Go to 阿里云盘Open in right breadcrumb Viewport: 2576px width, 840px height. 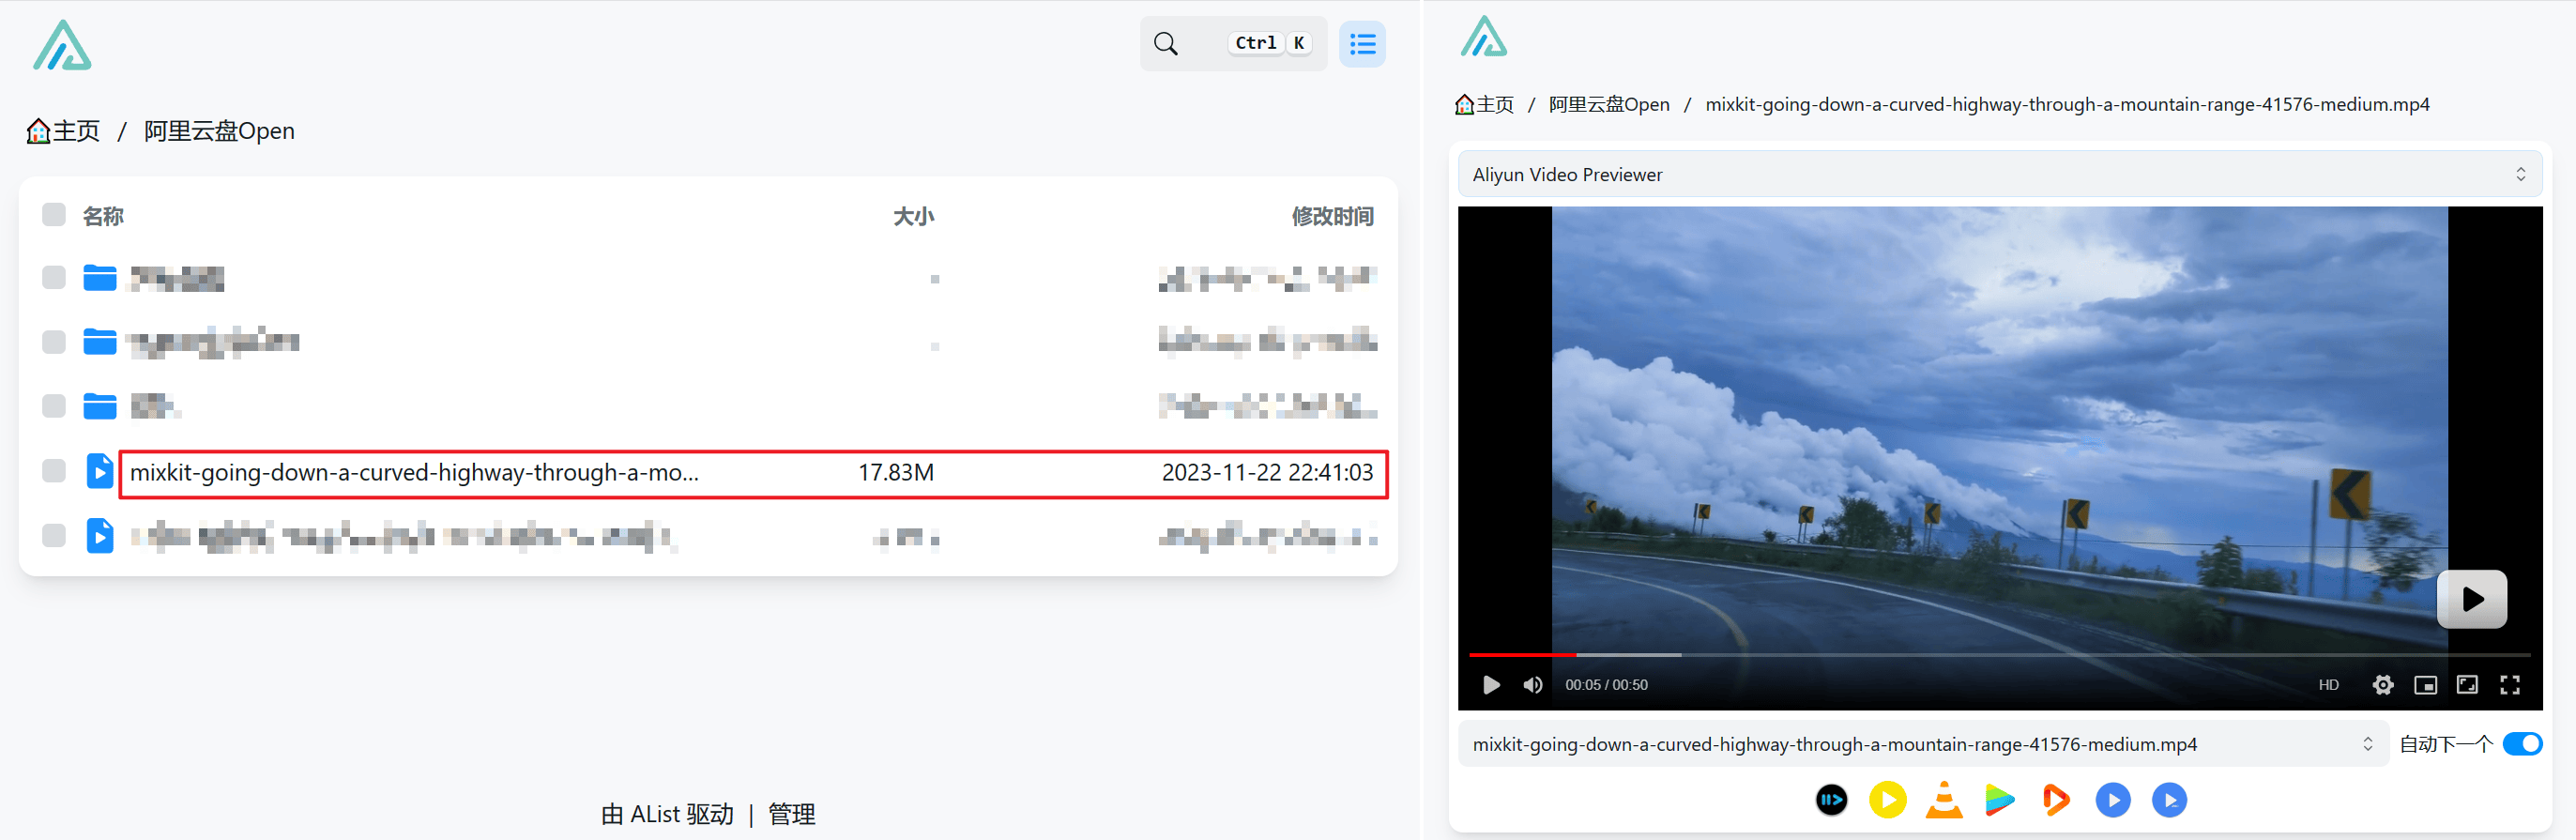tap(1608, 105)
